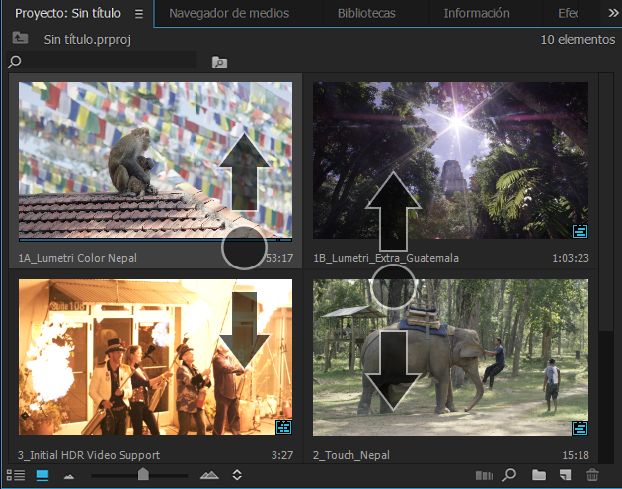Expand hidden panel tabs with double chevron
This screenshot has width=622, height=489.
coord(613,13)
